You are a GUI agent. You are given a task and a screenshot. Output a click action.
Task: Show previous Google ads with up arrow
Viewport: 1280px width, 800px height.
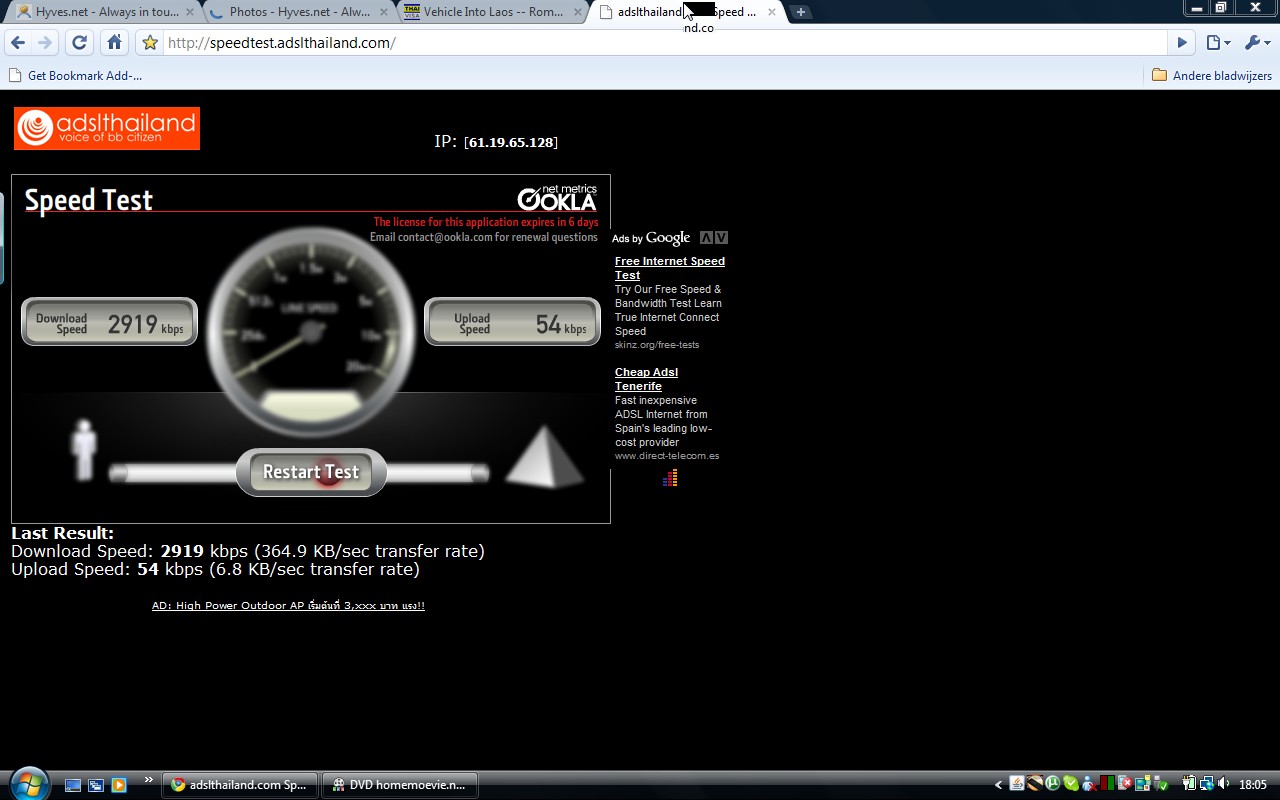coord(707,238)
